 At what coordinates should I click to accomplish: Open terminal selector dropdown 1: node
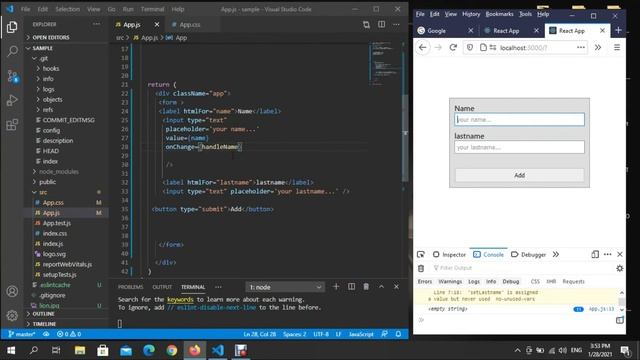pos(284,287)
